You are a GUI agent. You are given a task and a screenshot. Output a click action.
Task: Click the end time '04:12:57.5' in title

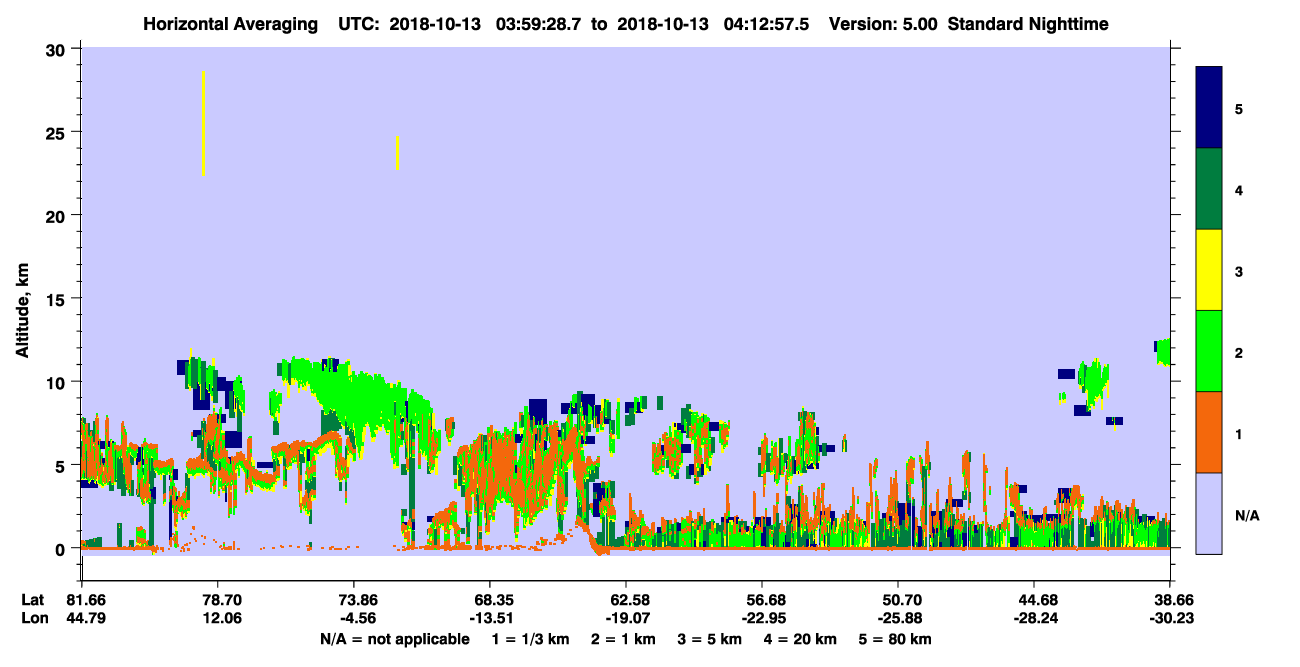point(768,23)
